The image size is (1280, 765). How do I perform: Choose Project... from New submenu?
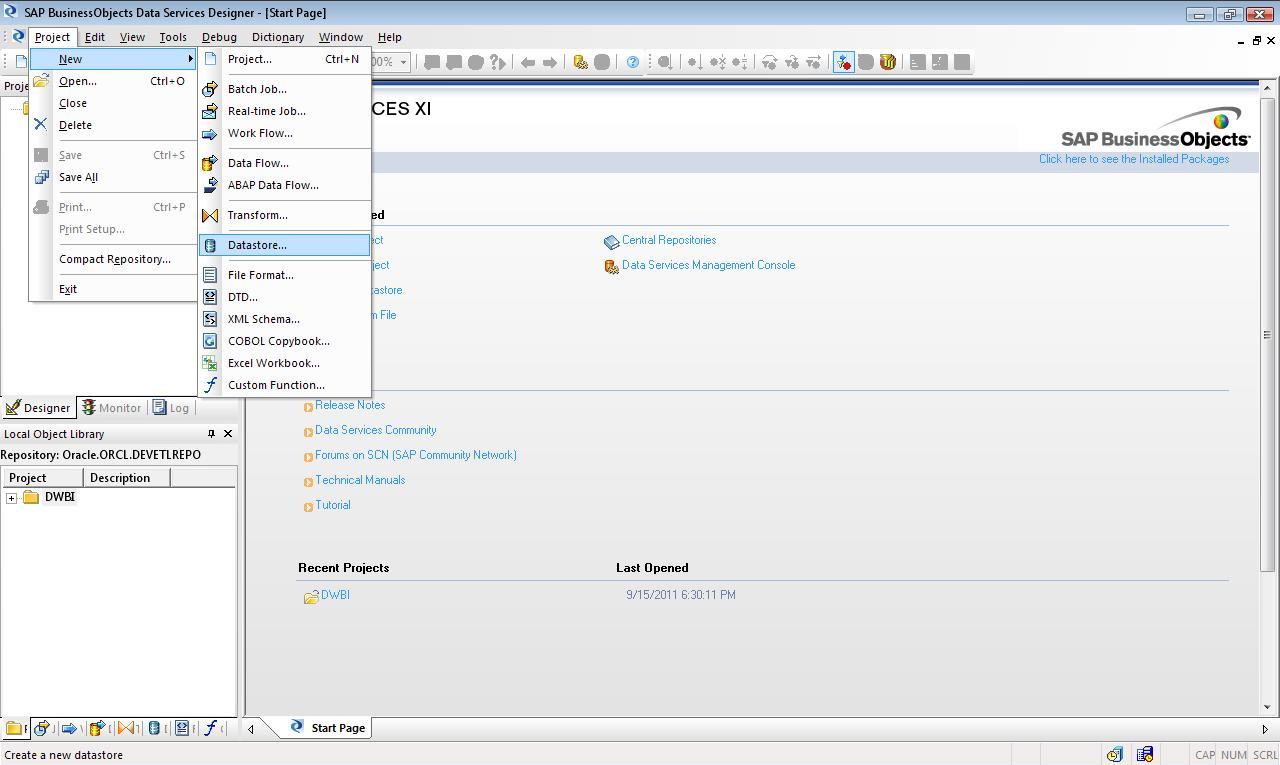[285, 59]
